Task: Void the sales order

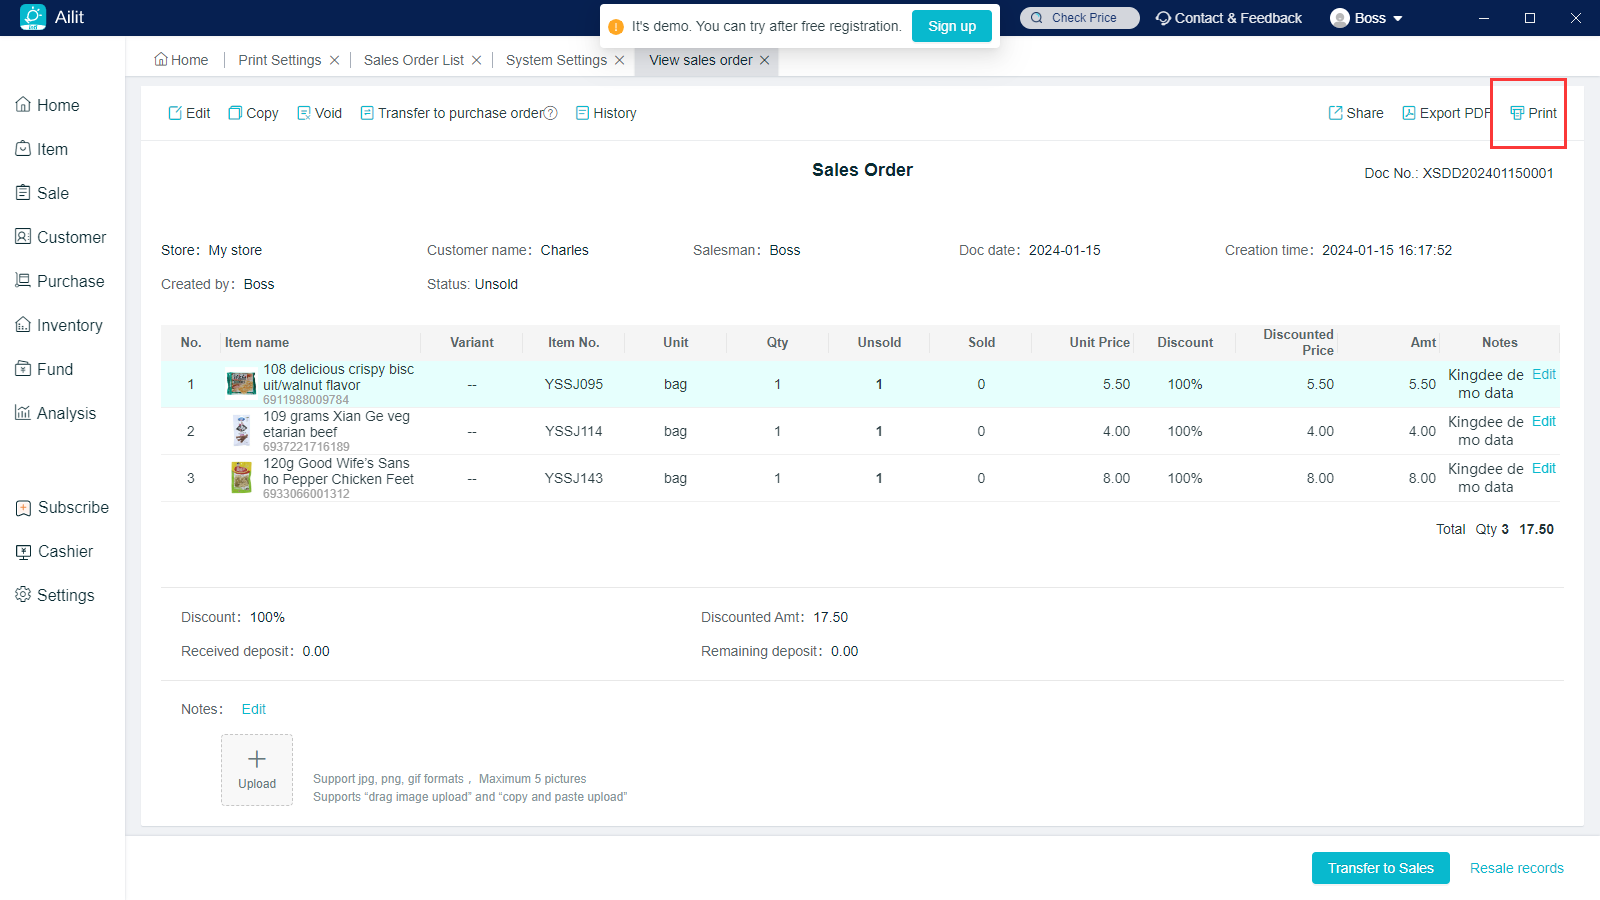Action: [319, 113]
